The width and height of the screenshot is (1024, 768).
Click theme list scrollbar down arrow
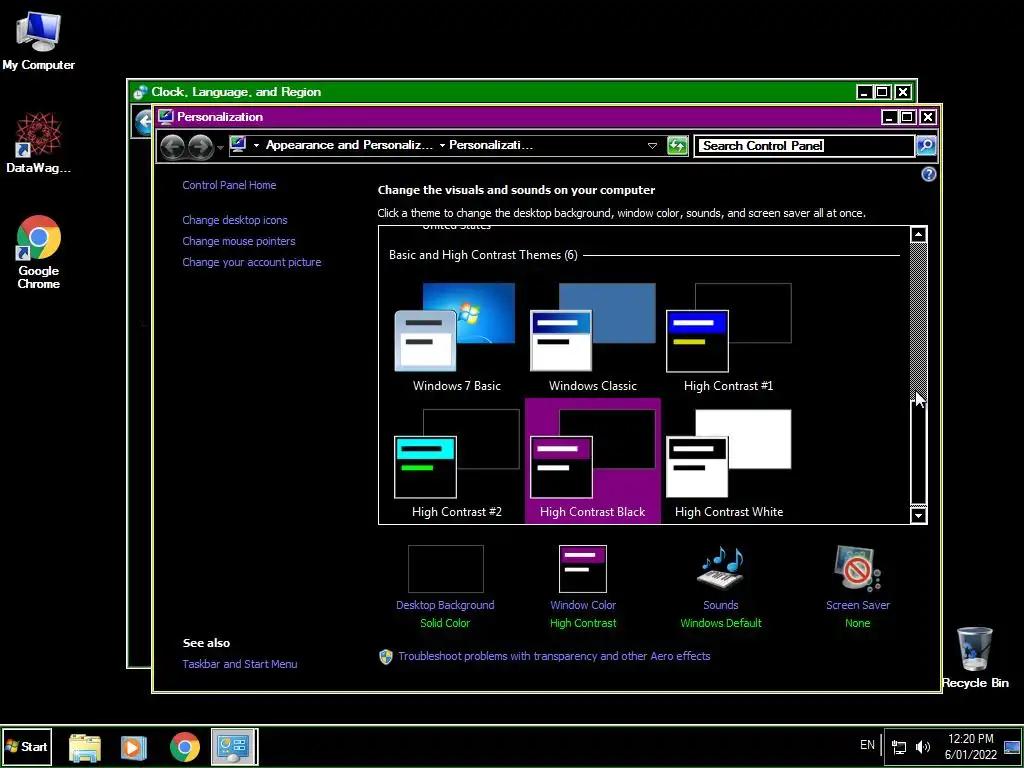point(918,515)
